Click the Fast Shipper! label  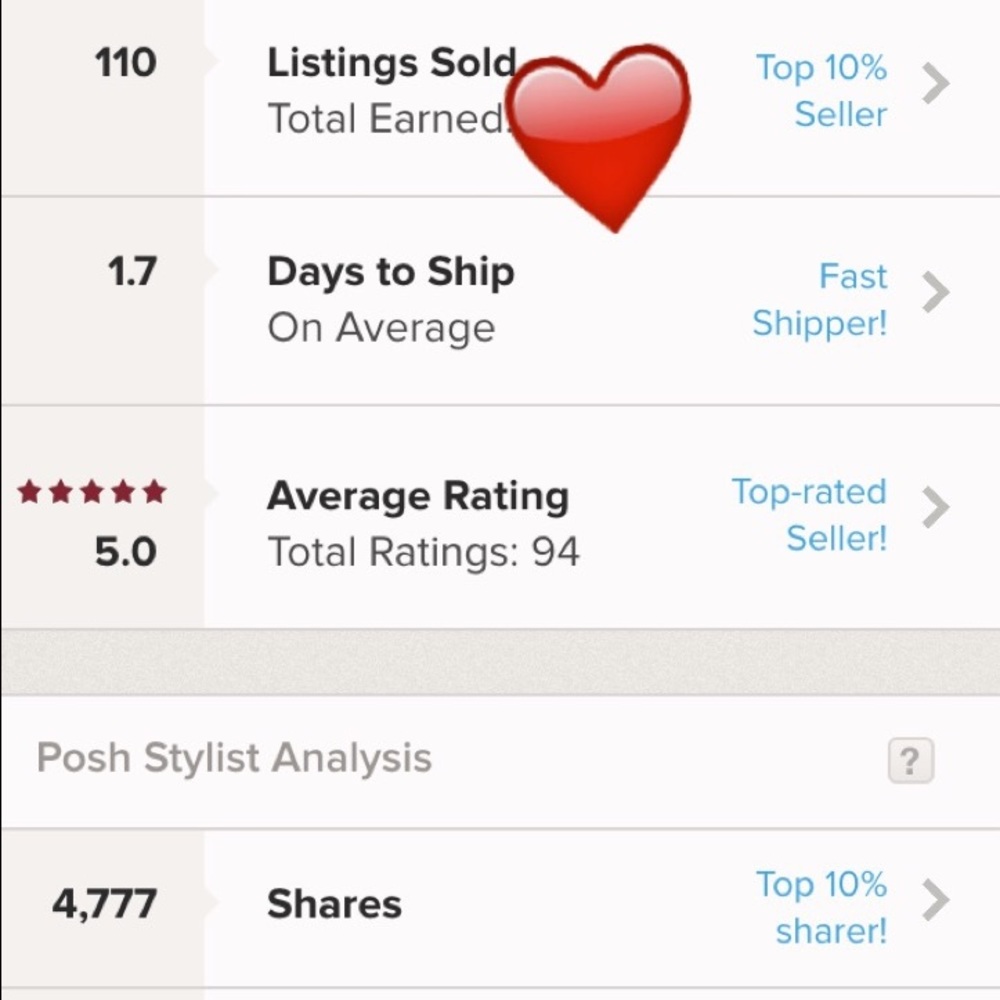[x=822, y=300]
